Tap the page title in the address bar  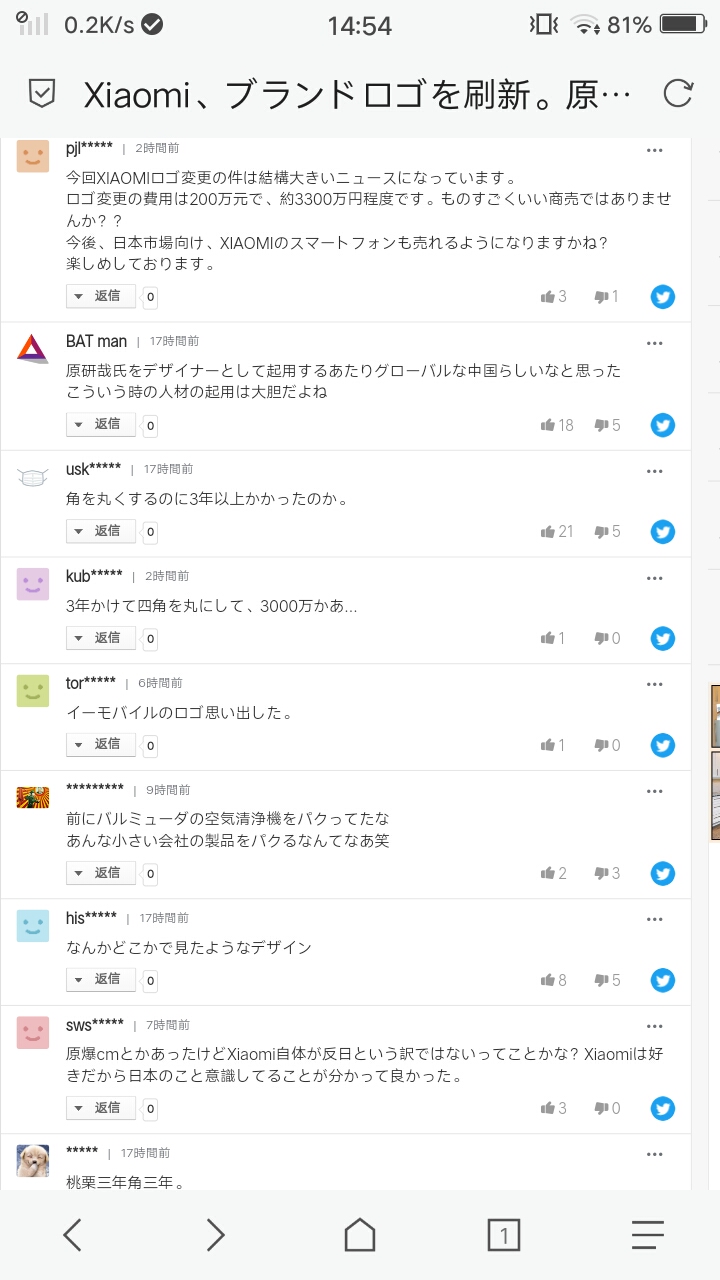pyautogui.click(x=358, y=95)
